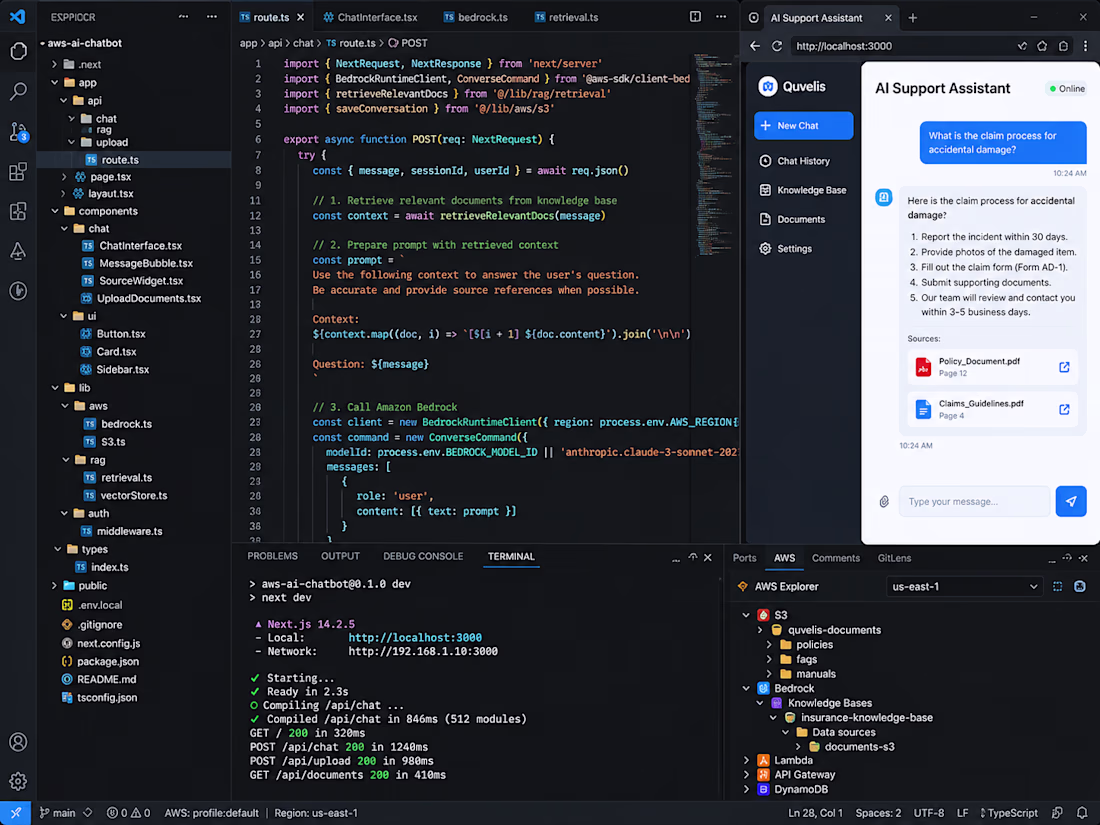Go back in the browser preview
The height and width of the screenshot is (825, 1100).
(755, 46)
